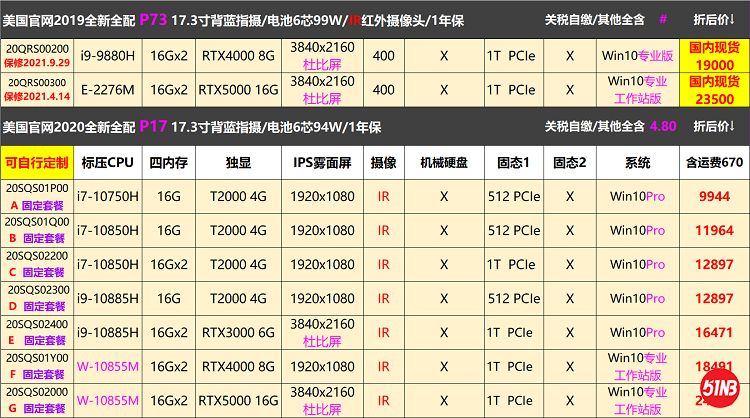This screenshot has height=418, width=750.
Task: Click the yellow 国内现货 19000 price cell
Action: 712,55
